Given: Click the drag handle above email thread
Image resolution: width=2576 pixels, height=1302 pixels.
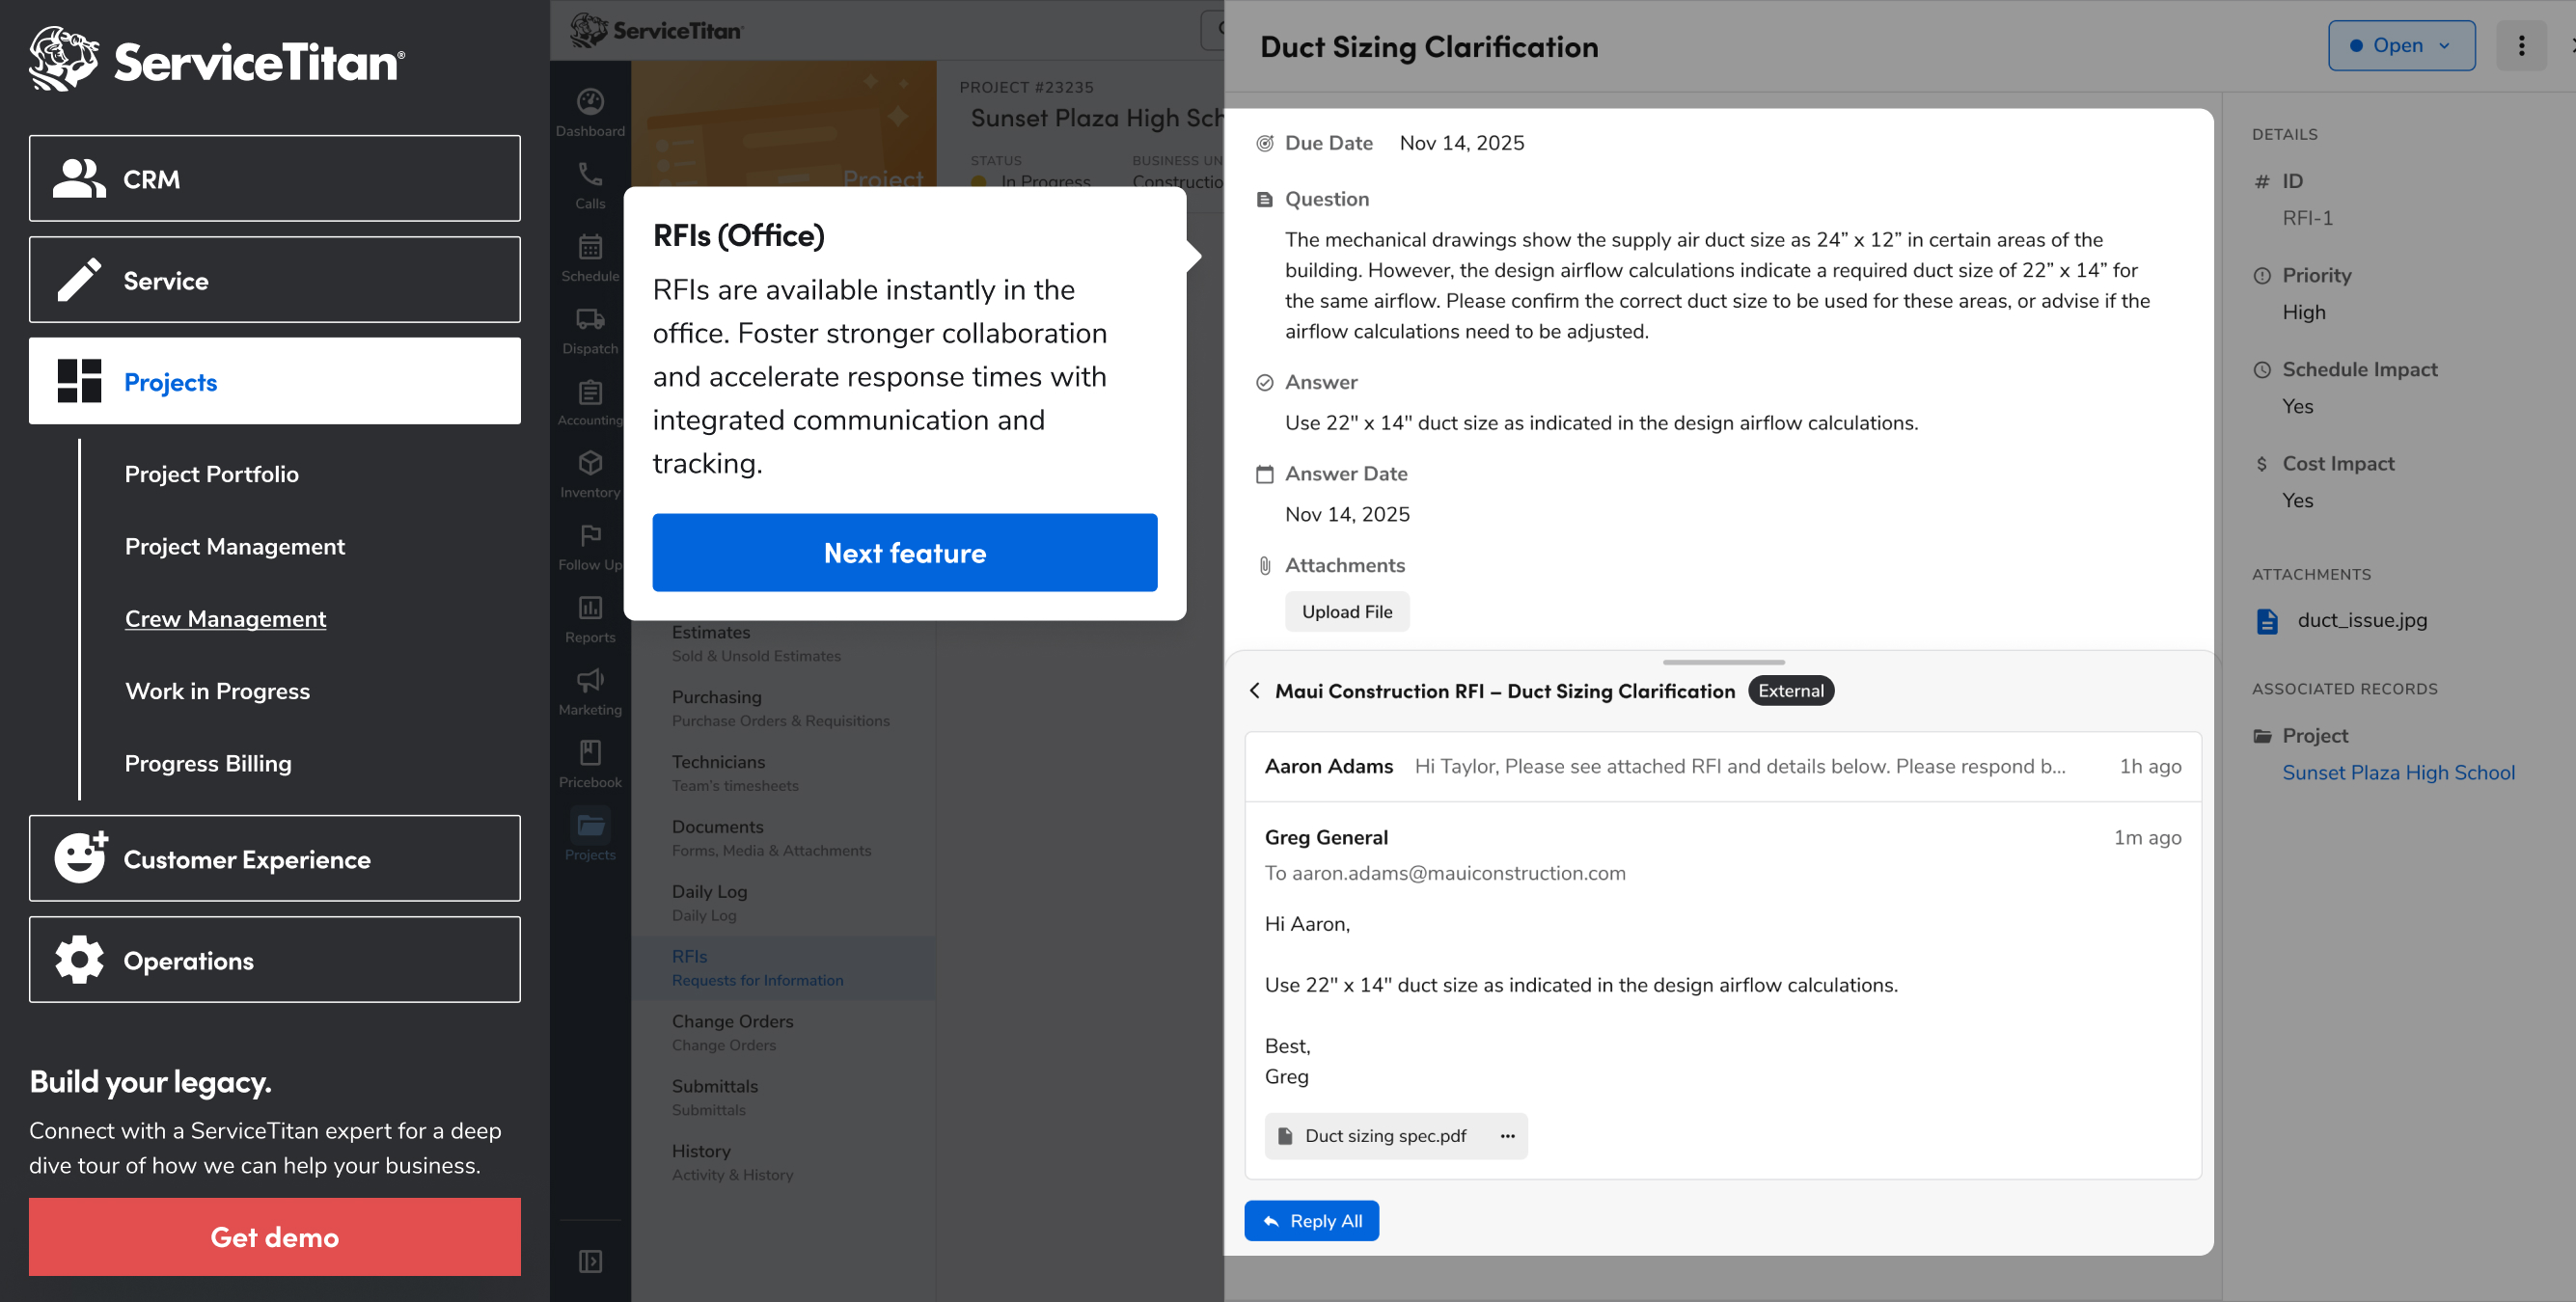Looking at the screenshot, I should (x=1722, y=662).
